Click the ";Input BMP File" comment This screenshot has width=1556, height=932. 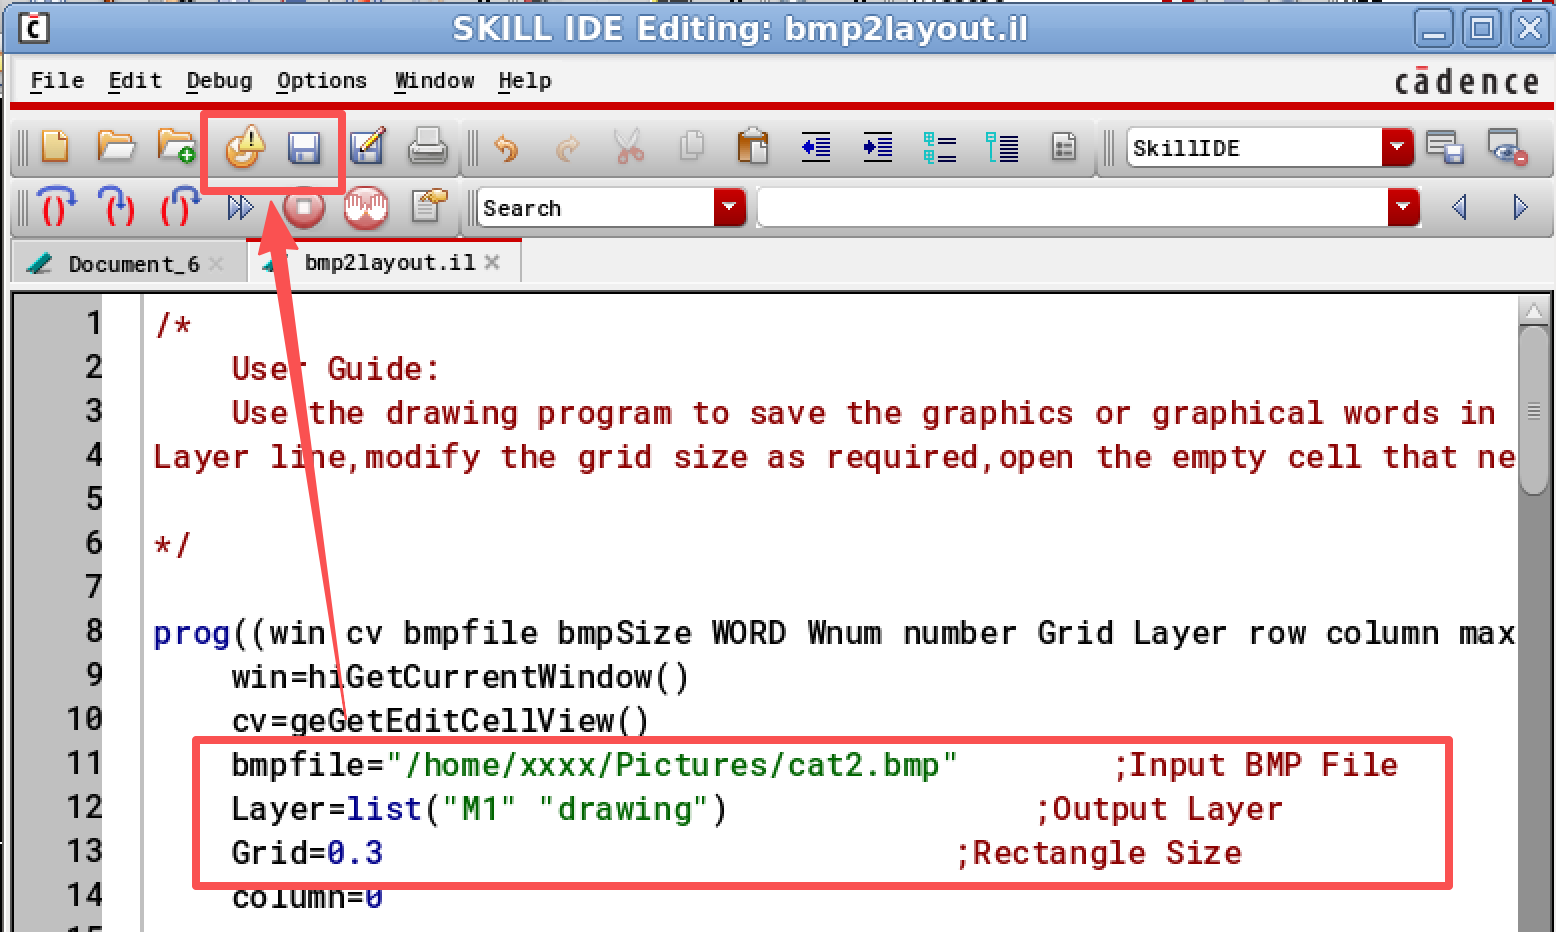pyautogui.click(x=1256, y=765)
